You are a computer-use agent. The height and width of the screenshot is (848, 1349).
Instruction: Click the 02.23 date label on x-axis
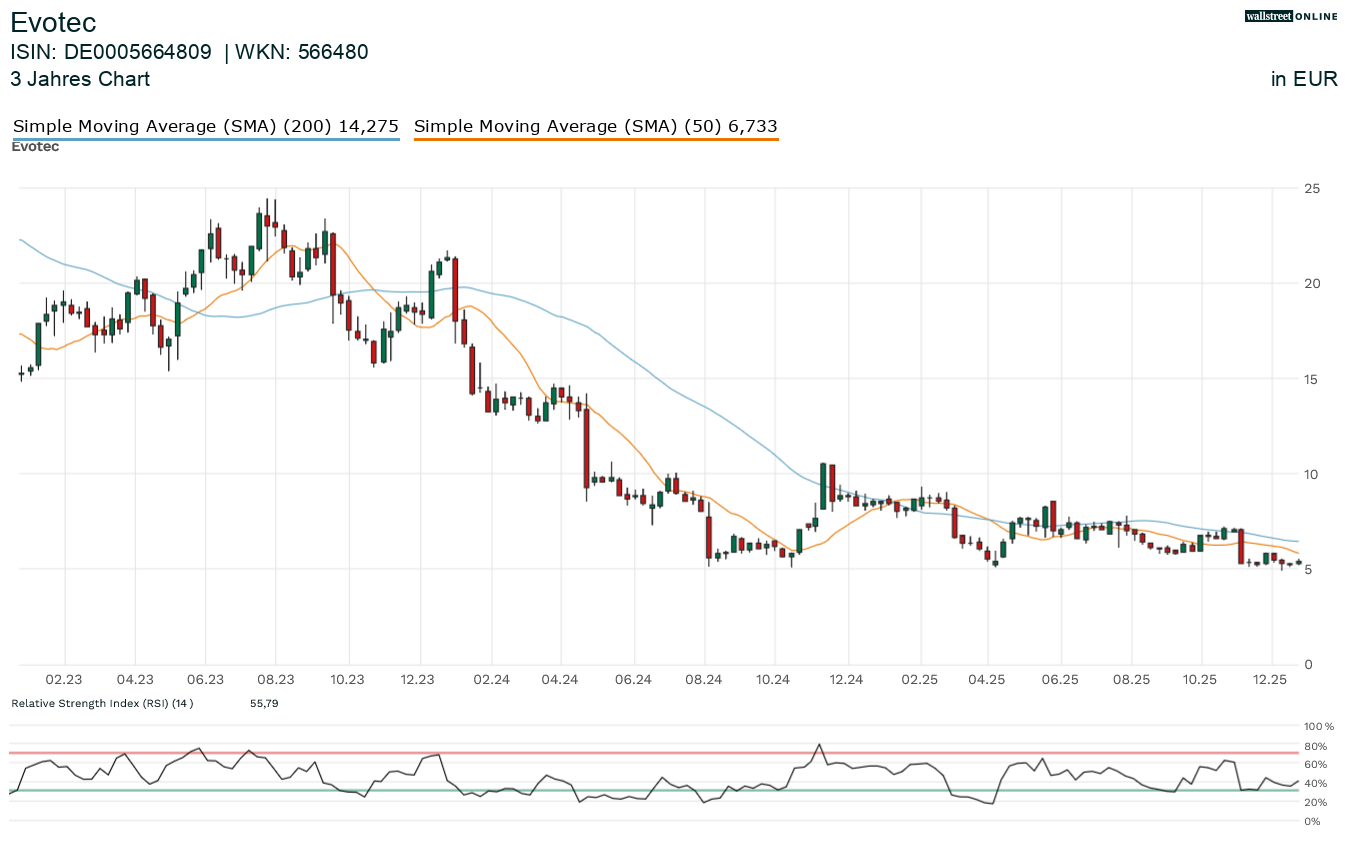[64, 680]
